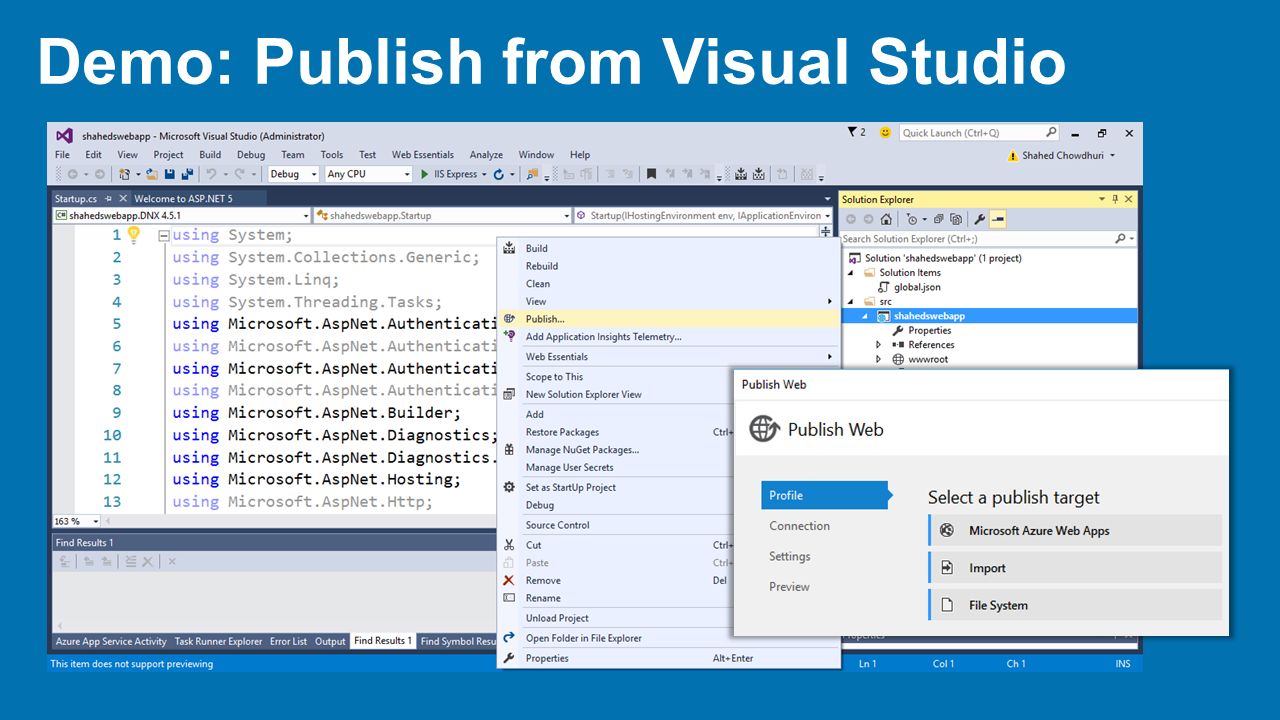
Task: Close the Startup.cs tab
Action: pyautogui.click(x=123, y=199)
